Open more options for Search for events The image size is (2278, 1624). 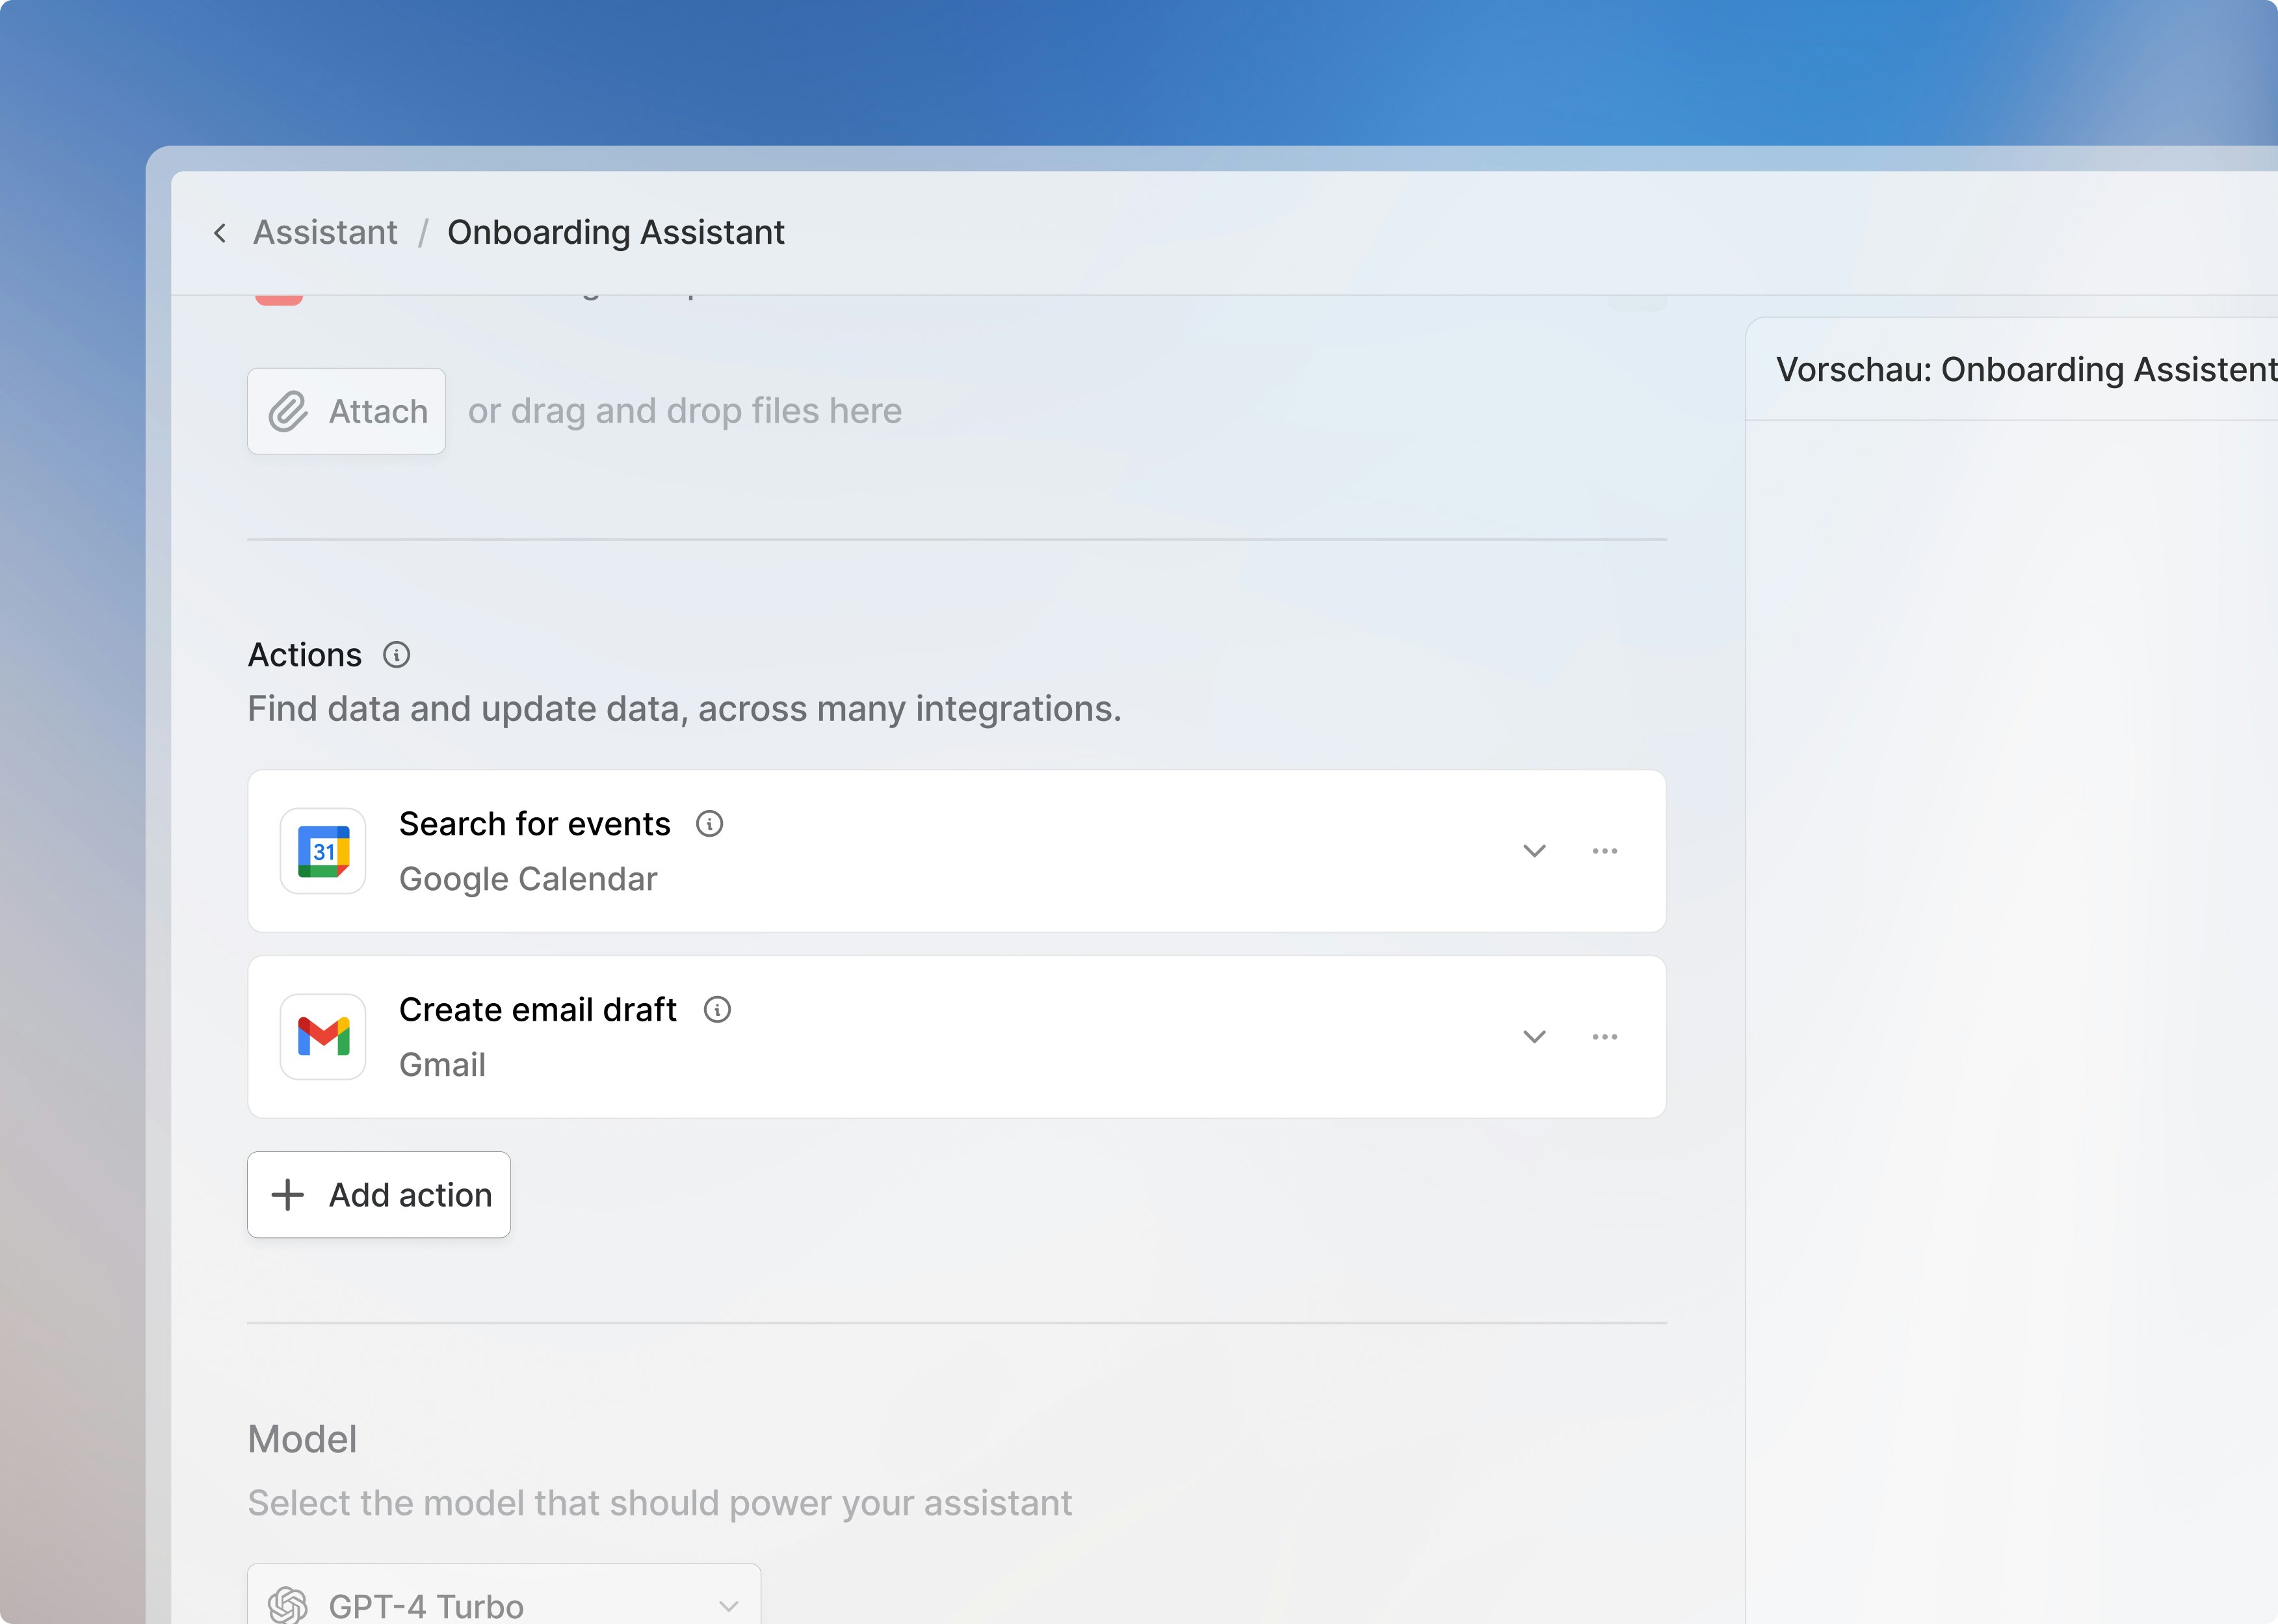pos(1604,851)
